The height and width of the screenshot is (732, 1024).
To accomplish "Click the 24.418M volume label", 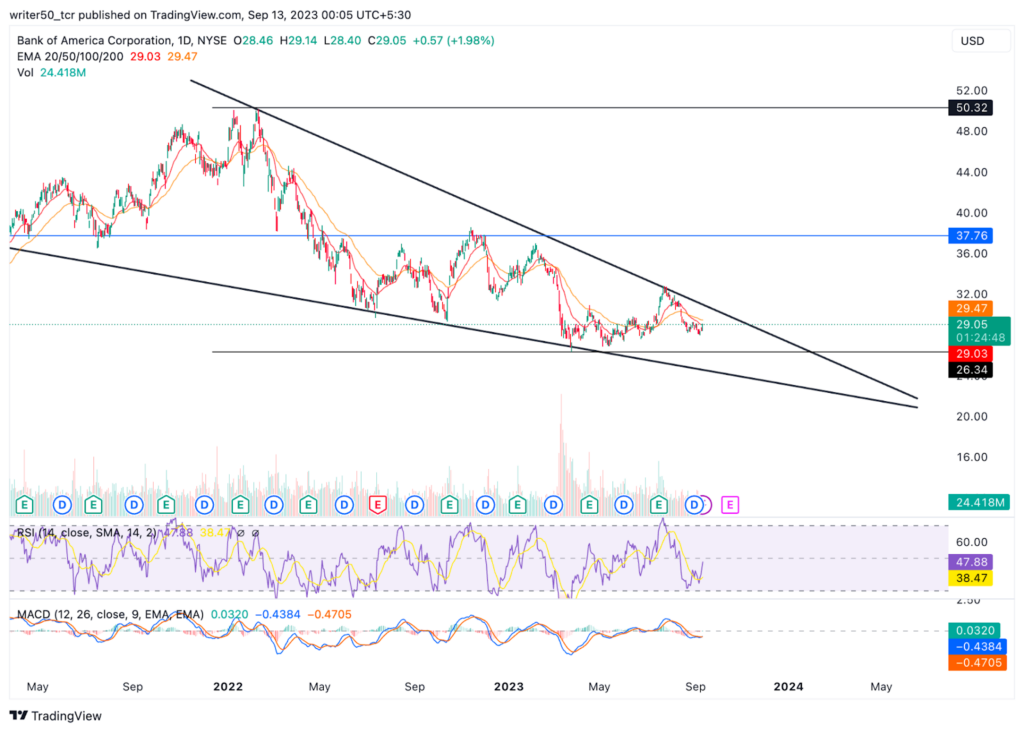I will (x=979, y=503).
